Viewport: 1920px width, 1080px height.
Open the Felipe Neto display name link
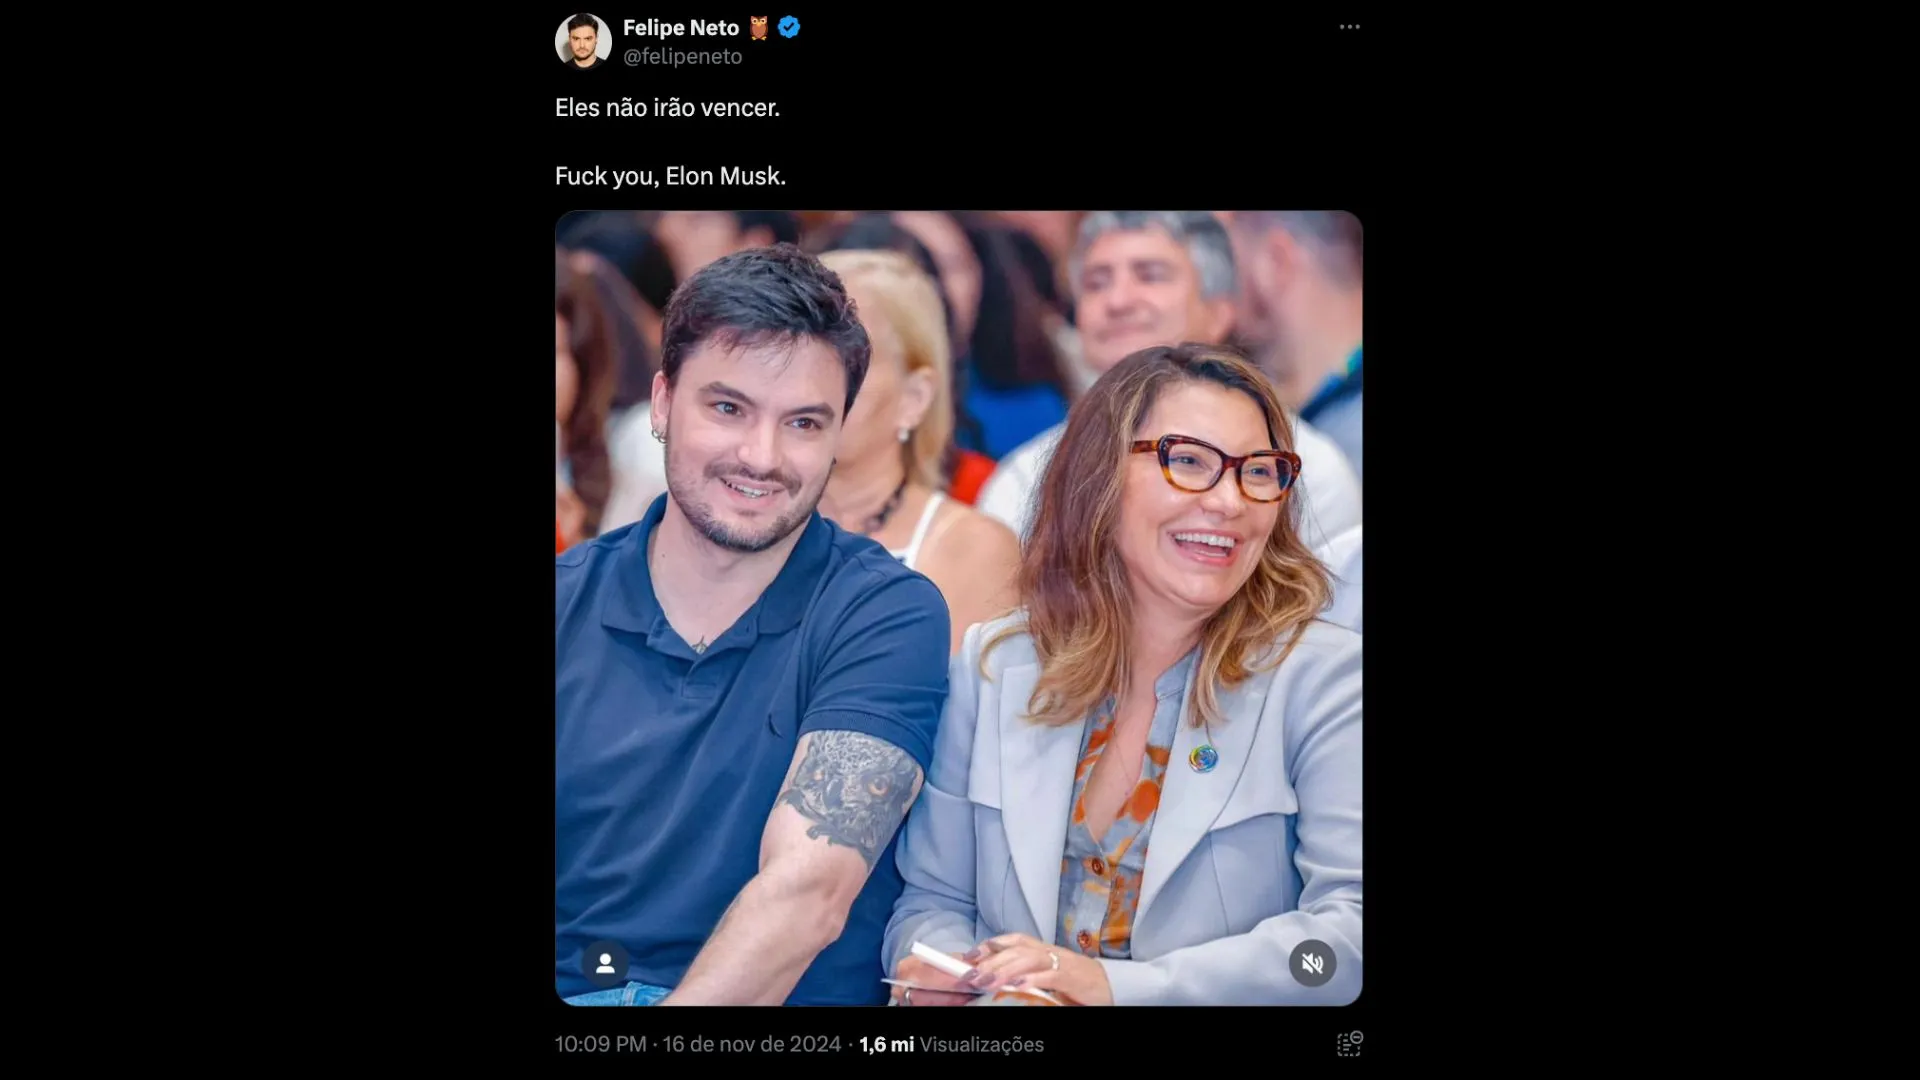click(x=681, y=28)
